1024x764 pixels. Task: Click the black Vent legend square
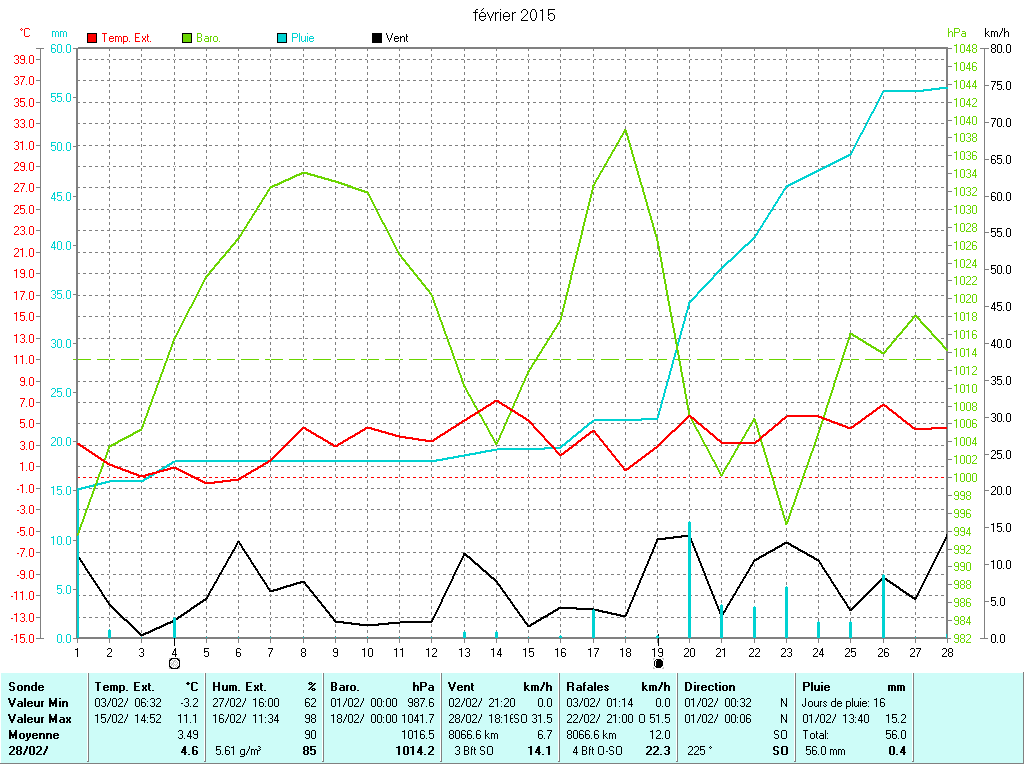tap(376, 38)
